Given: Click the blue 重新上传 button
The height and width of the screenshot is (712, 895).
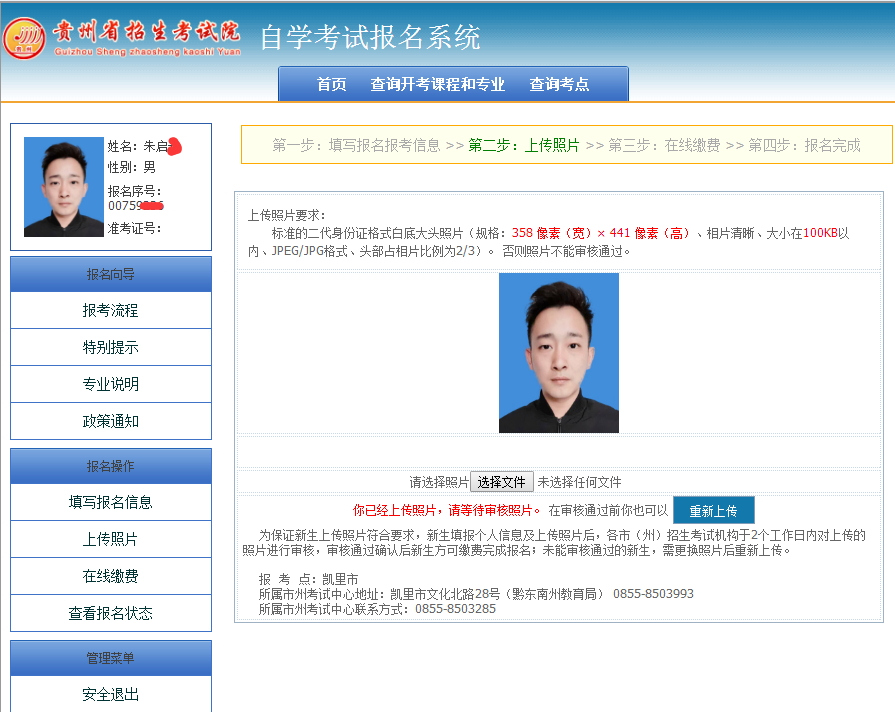Looking at the screenshot, I should [x=713, y=511].
